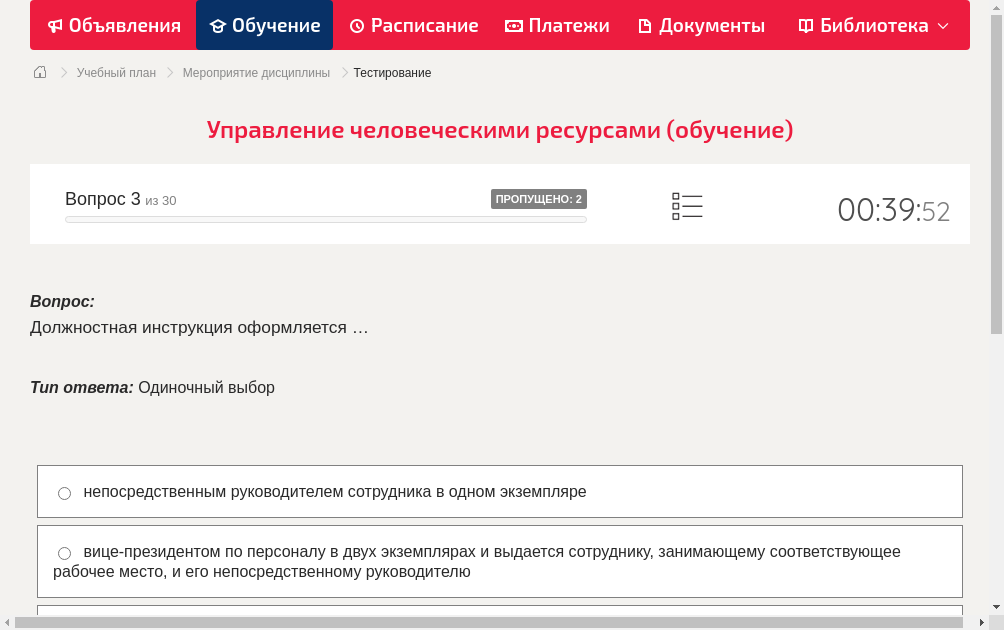Click the ПРОПУЩЕНО: 2 badge
The height and width of the screenshot is (630, 1004).
click(539, 198)
